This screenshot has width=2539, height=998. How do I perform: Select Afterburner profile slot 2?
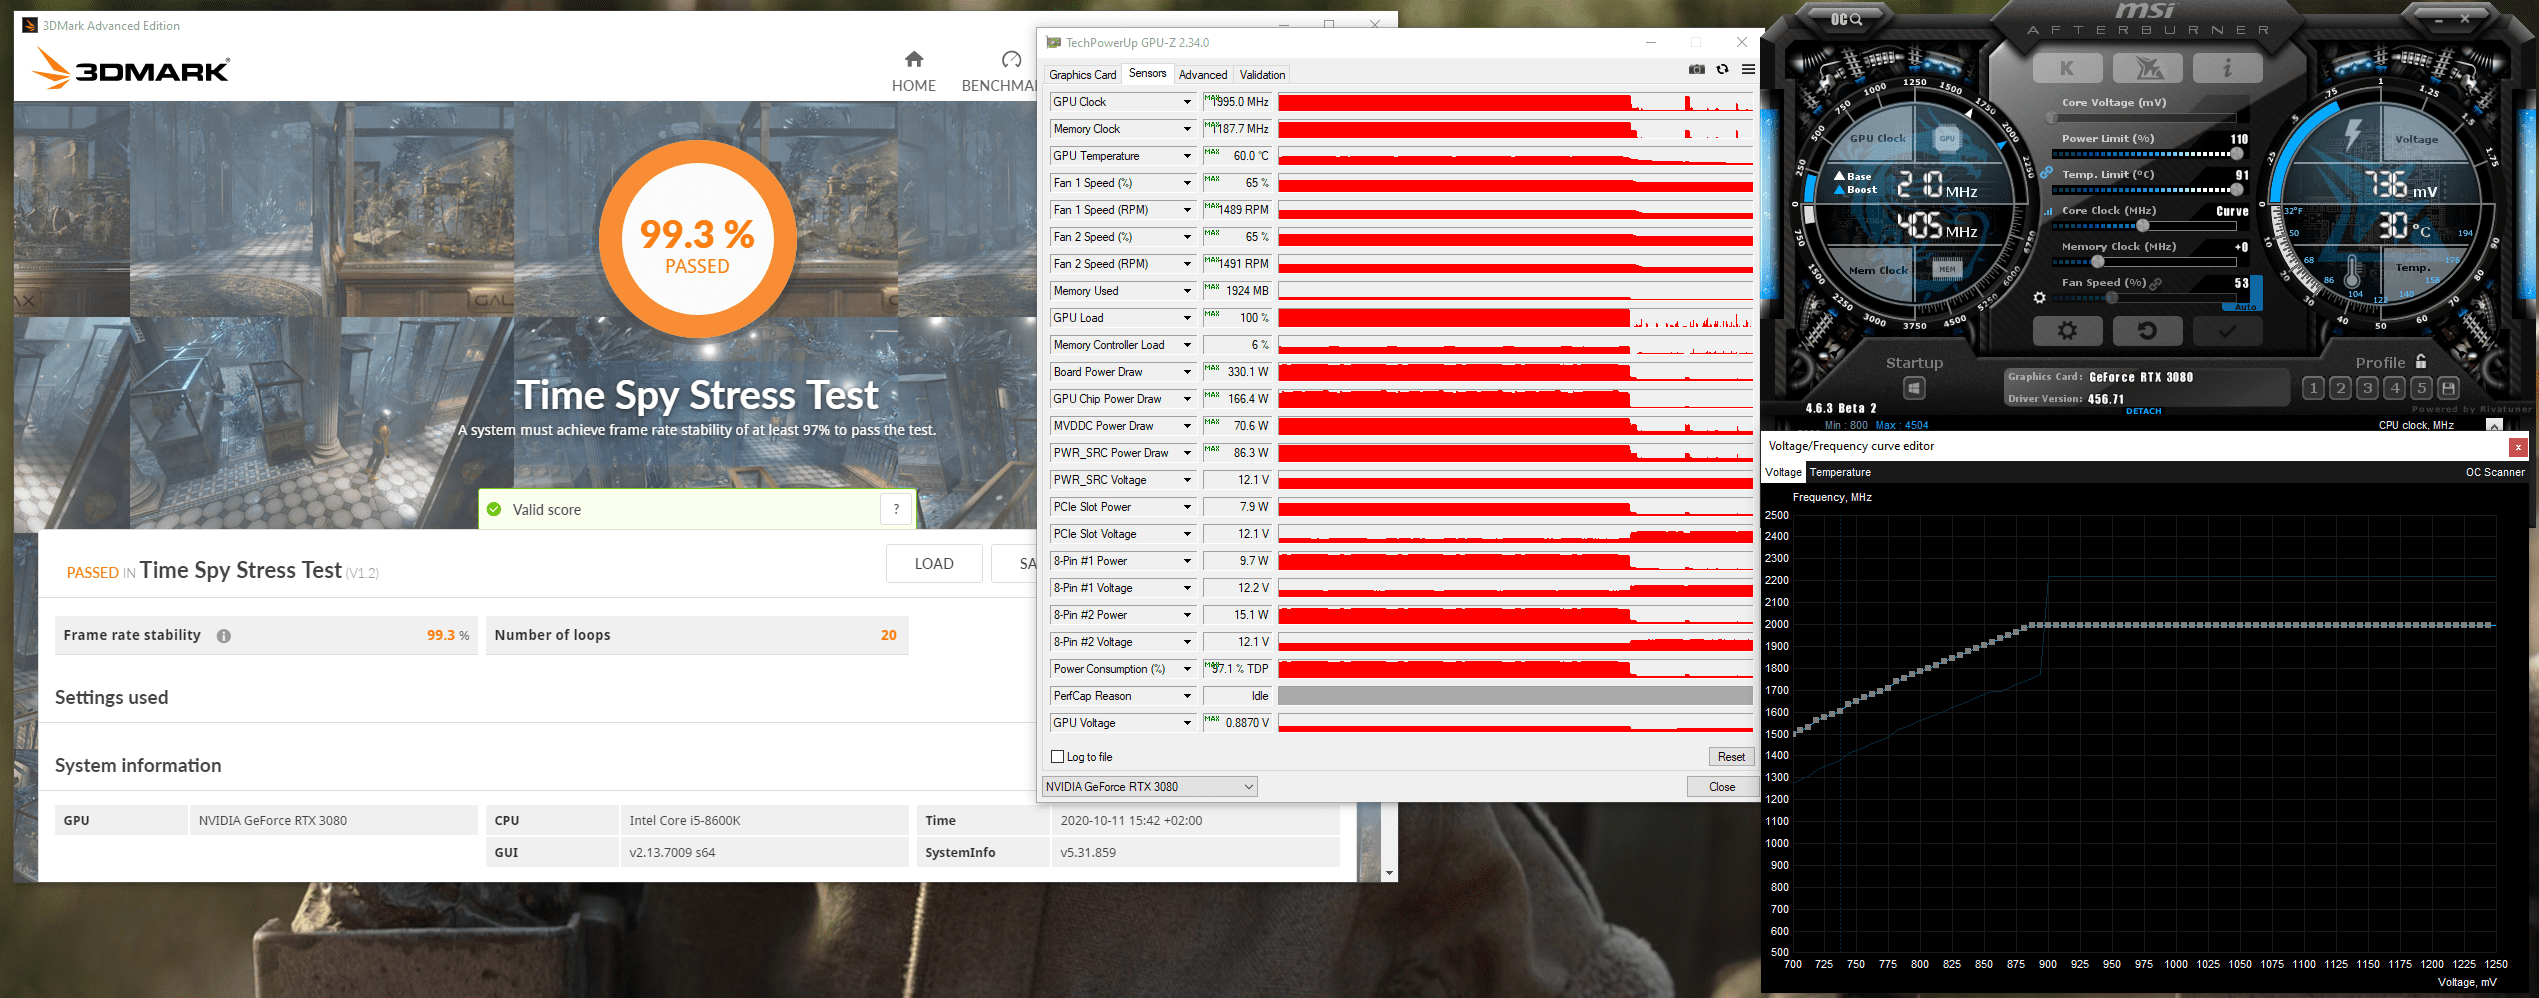(x=2340, y=388)
